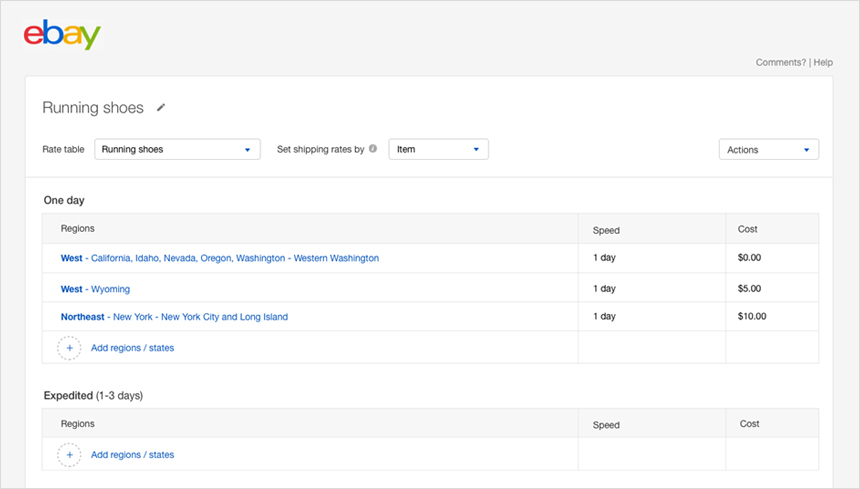This screenshot has height=489, width=860.
Task: Click Regions header in Expedited table
Action: 77,424
